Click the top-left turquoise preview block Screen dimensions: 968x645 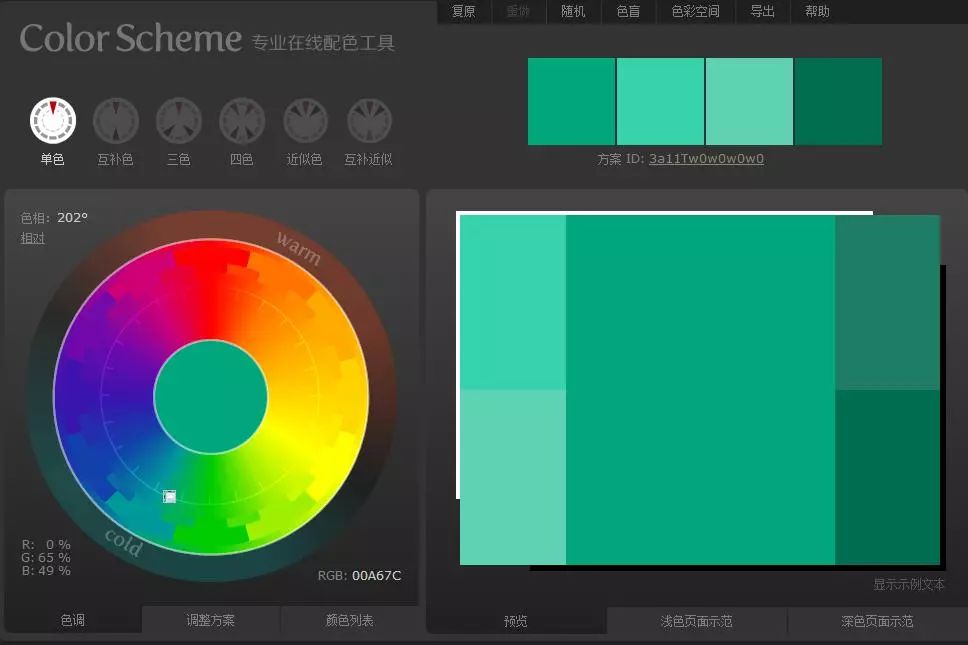point(513,302)
